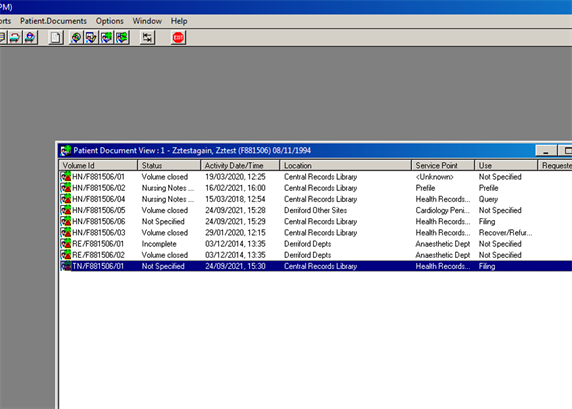Viewport: 572px width, 409px height.
Task: Open the Options menu
Action: point(109,21)
